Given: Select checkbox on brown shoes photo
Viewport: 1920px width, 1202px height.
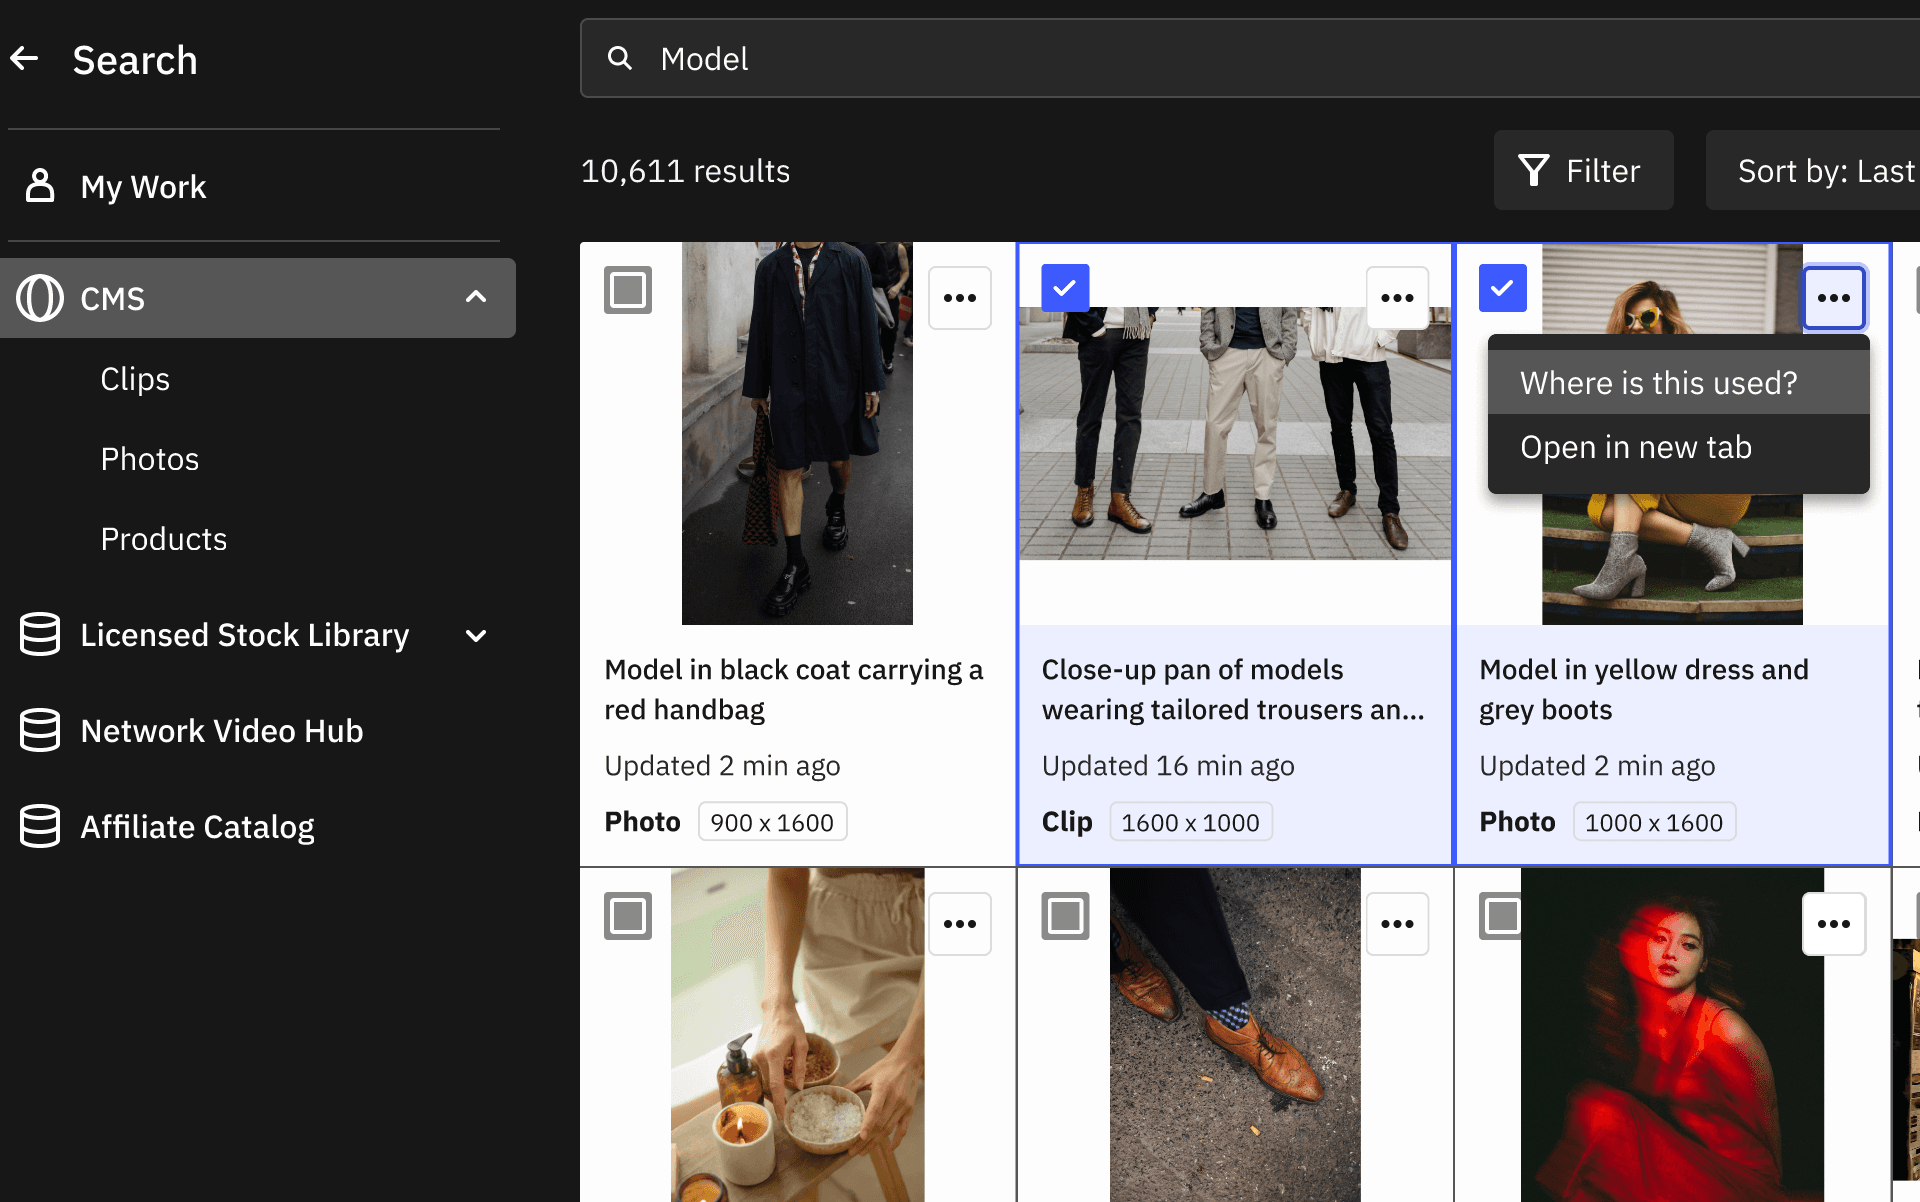Looking at the screenshot, I should [1065, 916].
